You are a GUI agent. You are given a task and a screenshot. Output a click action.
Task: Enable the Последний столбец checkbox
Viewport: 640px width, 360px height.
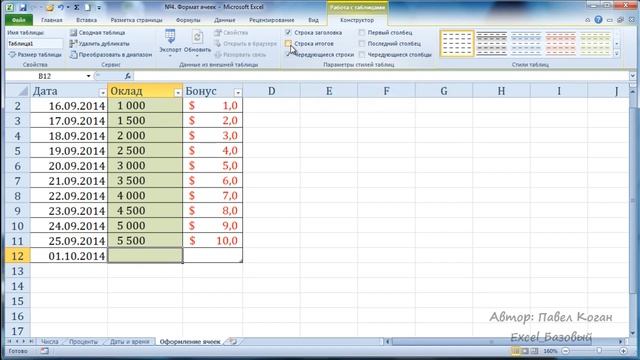(362, 43)
